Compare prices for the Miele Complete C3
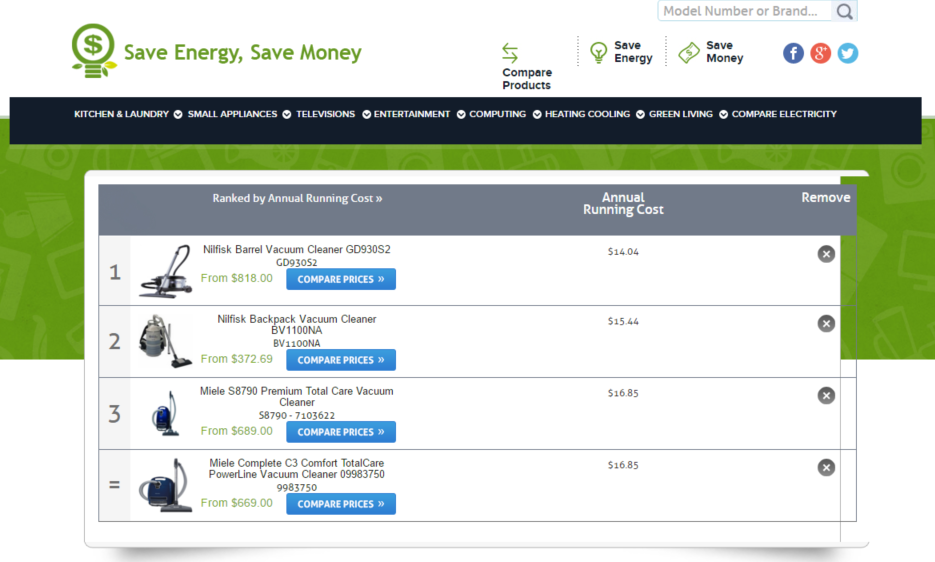The height and width of the screenshot is (562, 935). tap(341, 504)
